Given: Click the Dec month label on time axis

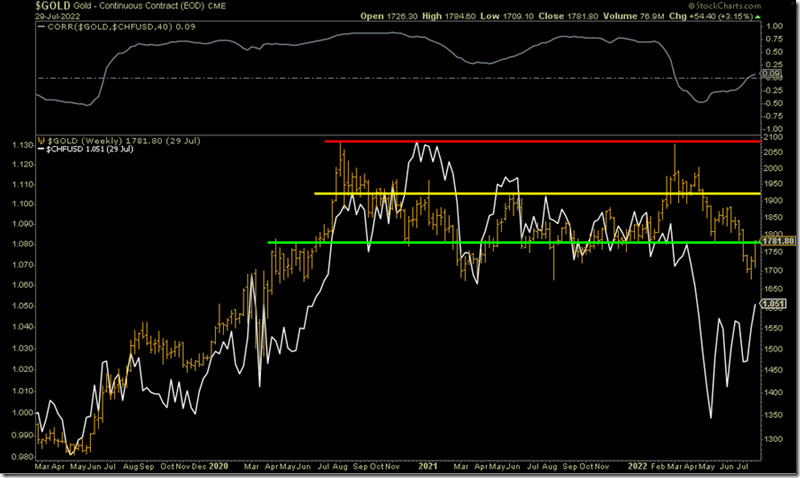Looking at the screenshot, I should pyautogui.click(x=200, y=466).
